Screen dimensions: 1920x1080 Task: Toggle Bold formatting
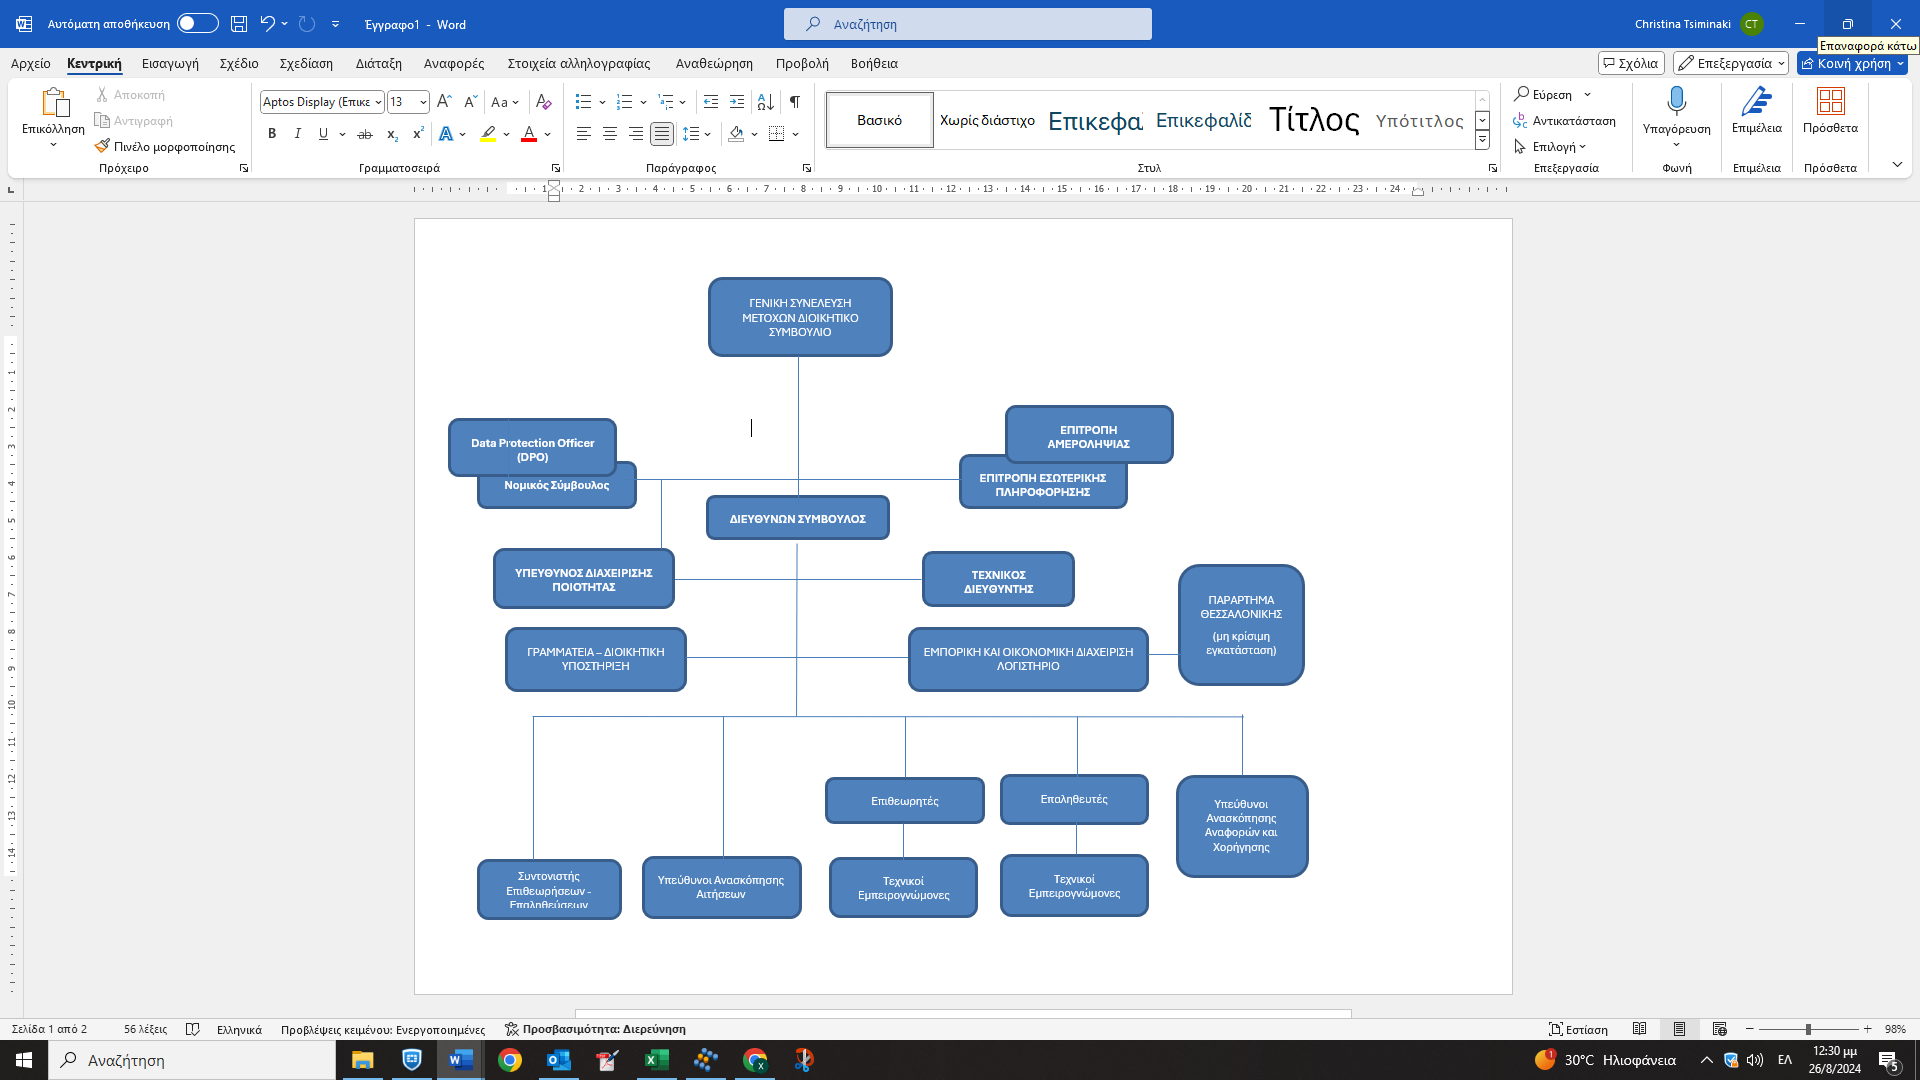(x=272, y=134)
